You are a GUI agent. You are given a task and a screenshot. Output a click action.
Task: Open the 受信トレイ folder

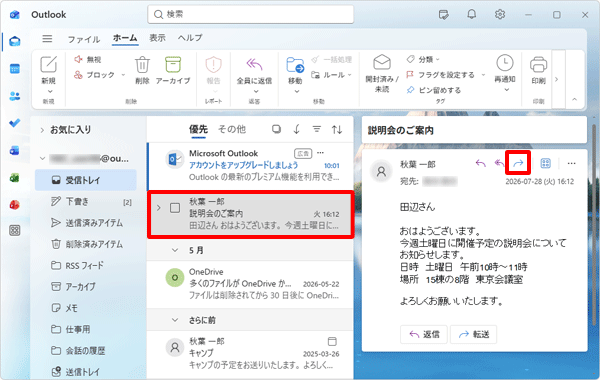(86, 180)
